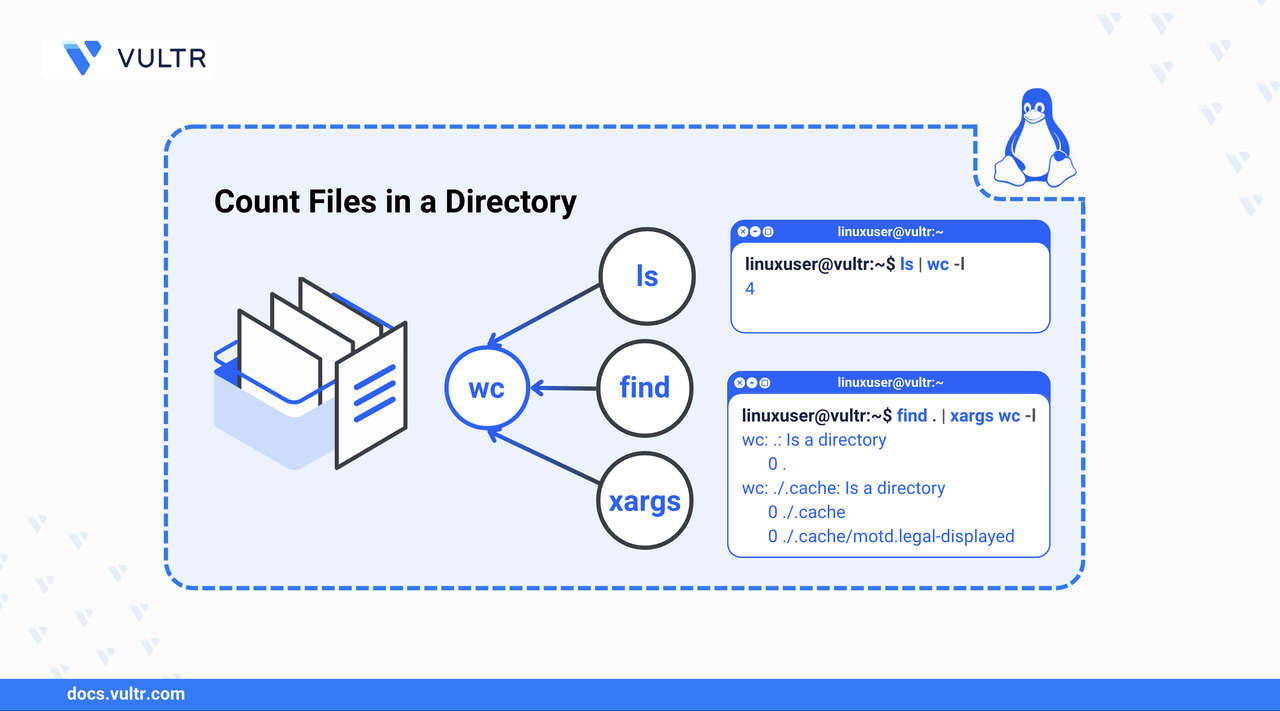The height and width of the screenshot is (711, 1280).
Task: Click the wc circle node
Action: pyautogui.click(x=486, y=388)
